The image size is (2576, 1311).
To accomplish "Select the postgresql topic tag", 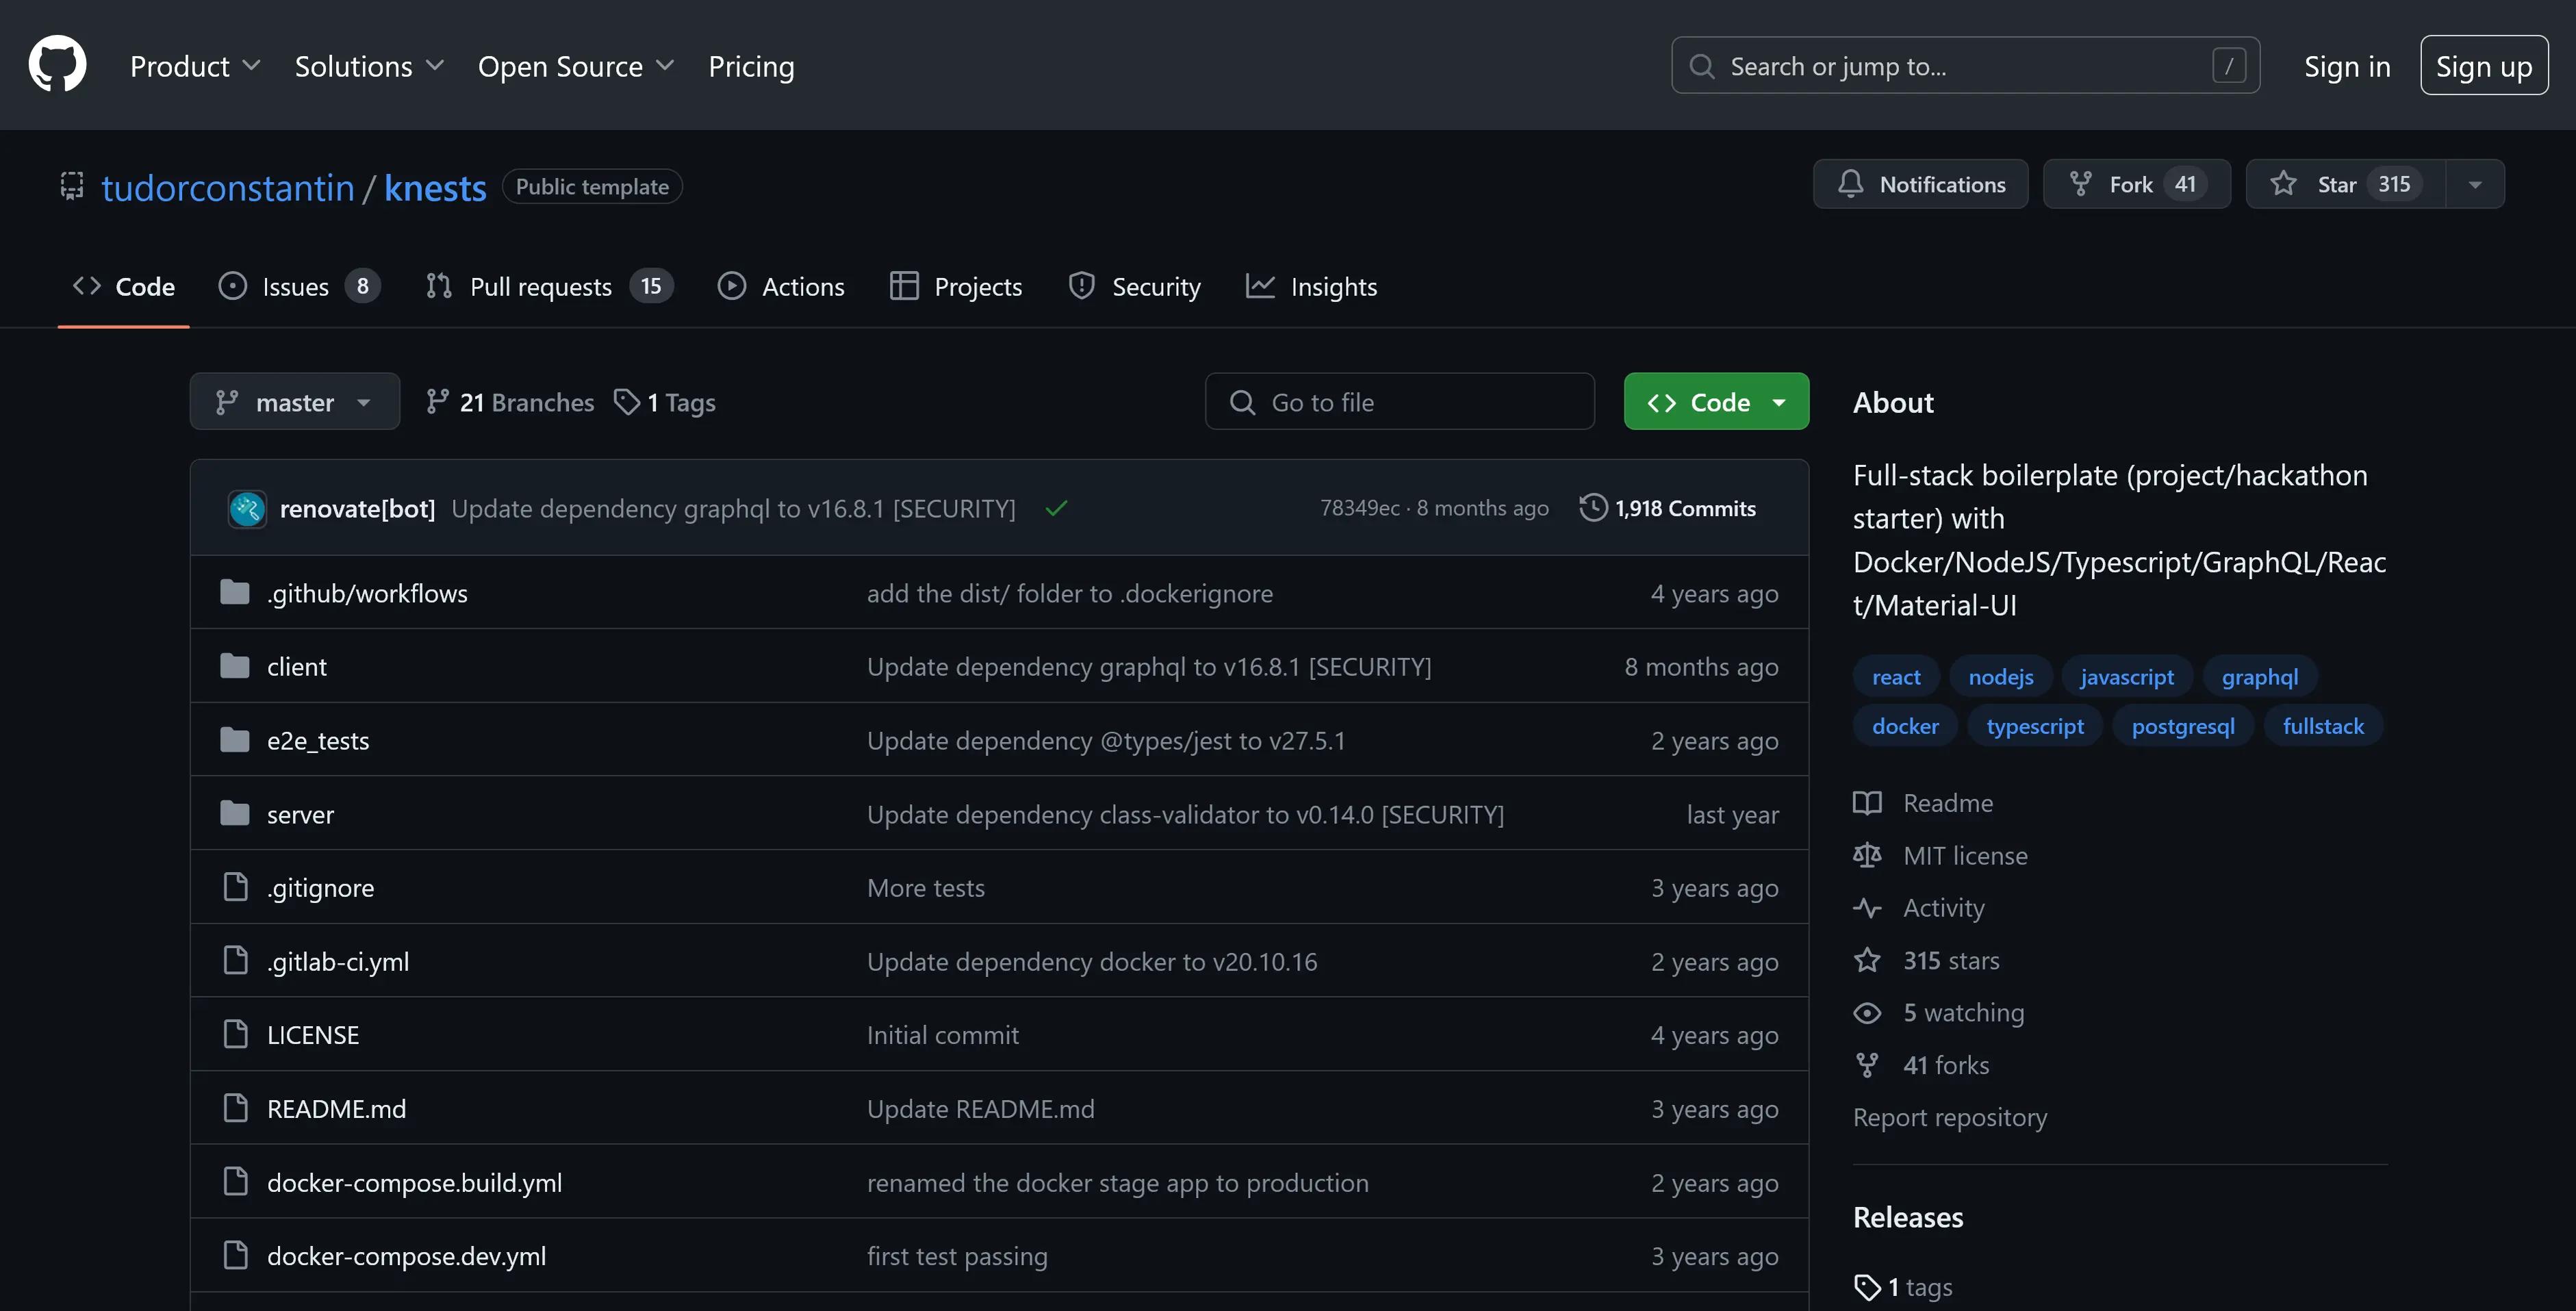I will 2183,726.
